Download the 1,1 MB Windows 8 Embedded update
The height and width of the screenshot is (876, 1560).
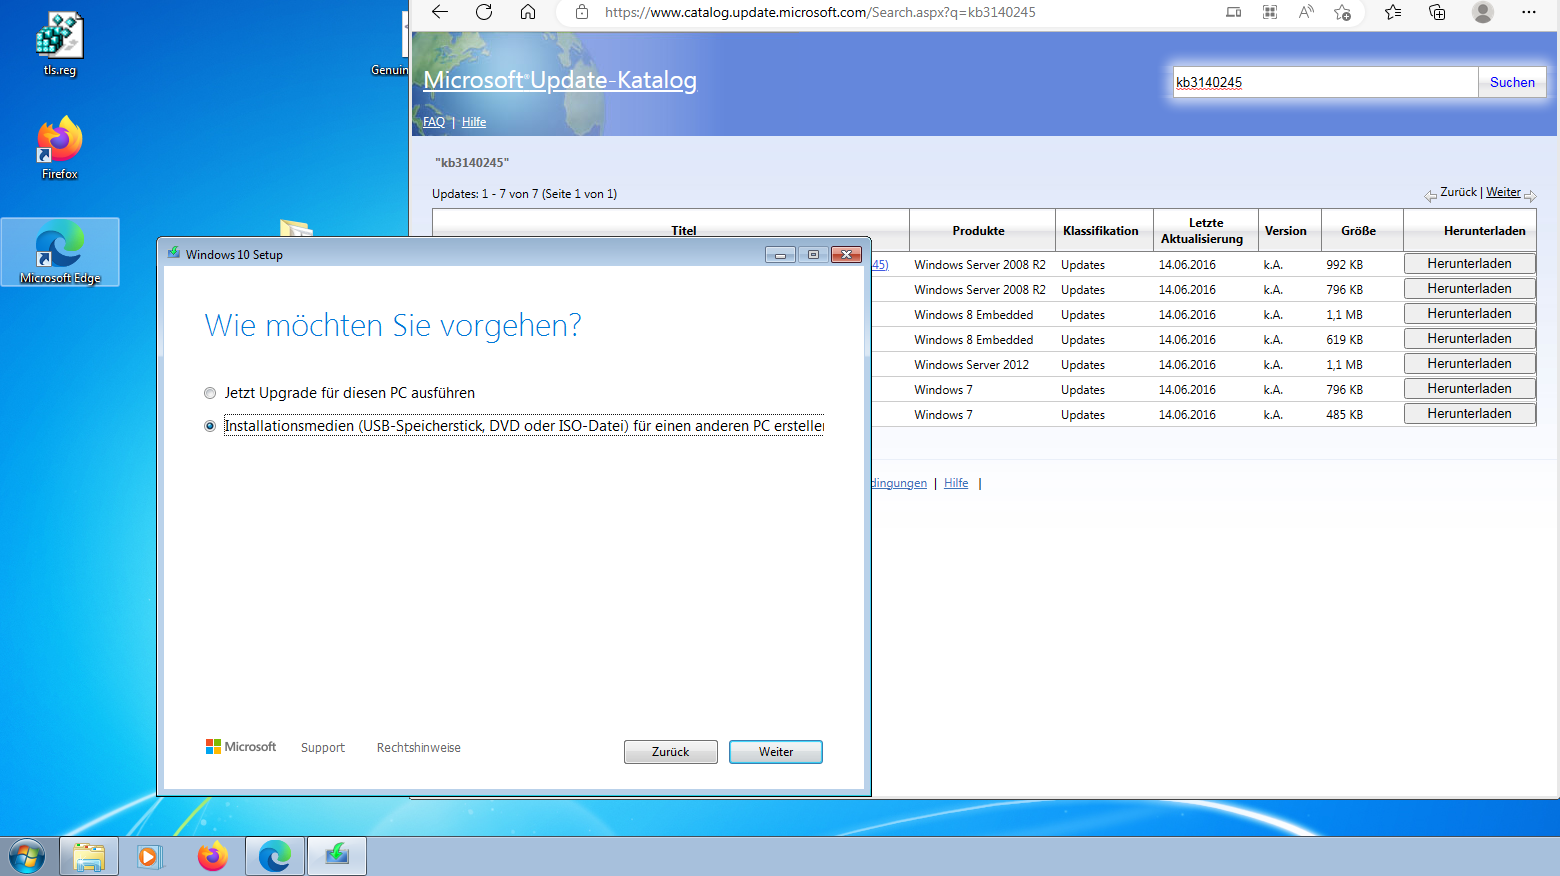point(1469,314)
